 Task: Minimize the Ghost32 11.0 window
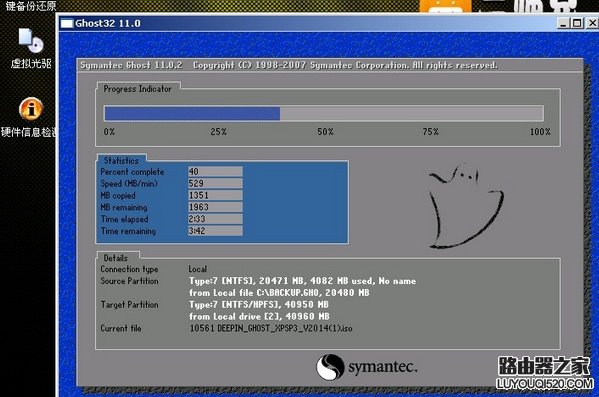[563, 23]
